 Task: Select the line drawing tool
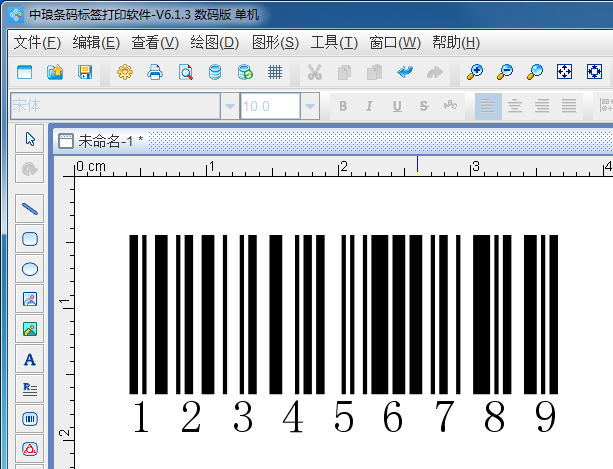click(x=30, y=209)
